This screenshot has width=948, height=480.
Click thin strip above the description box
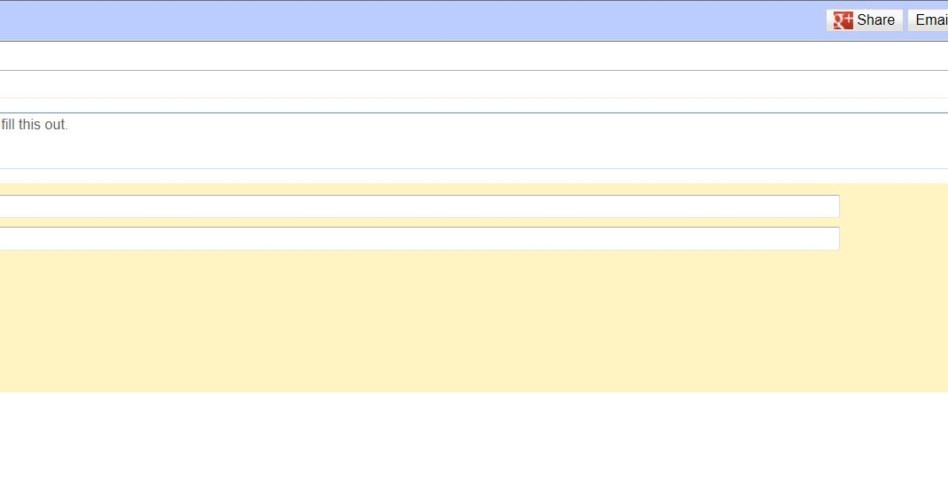[x=474, y=105]
